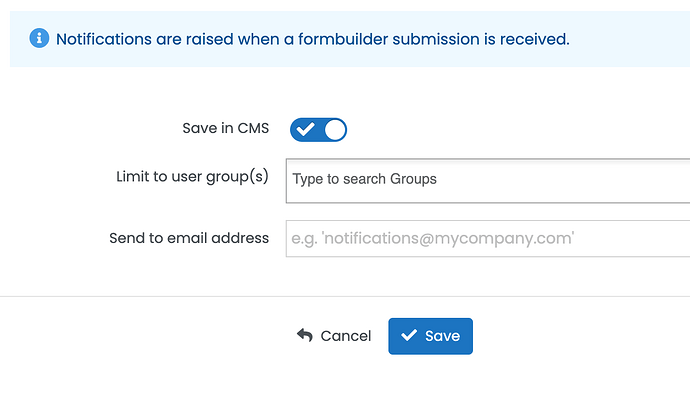The image size is (690, 407).
Task: Click the 'Cancel' text link
Action: (x=346, y=336)
